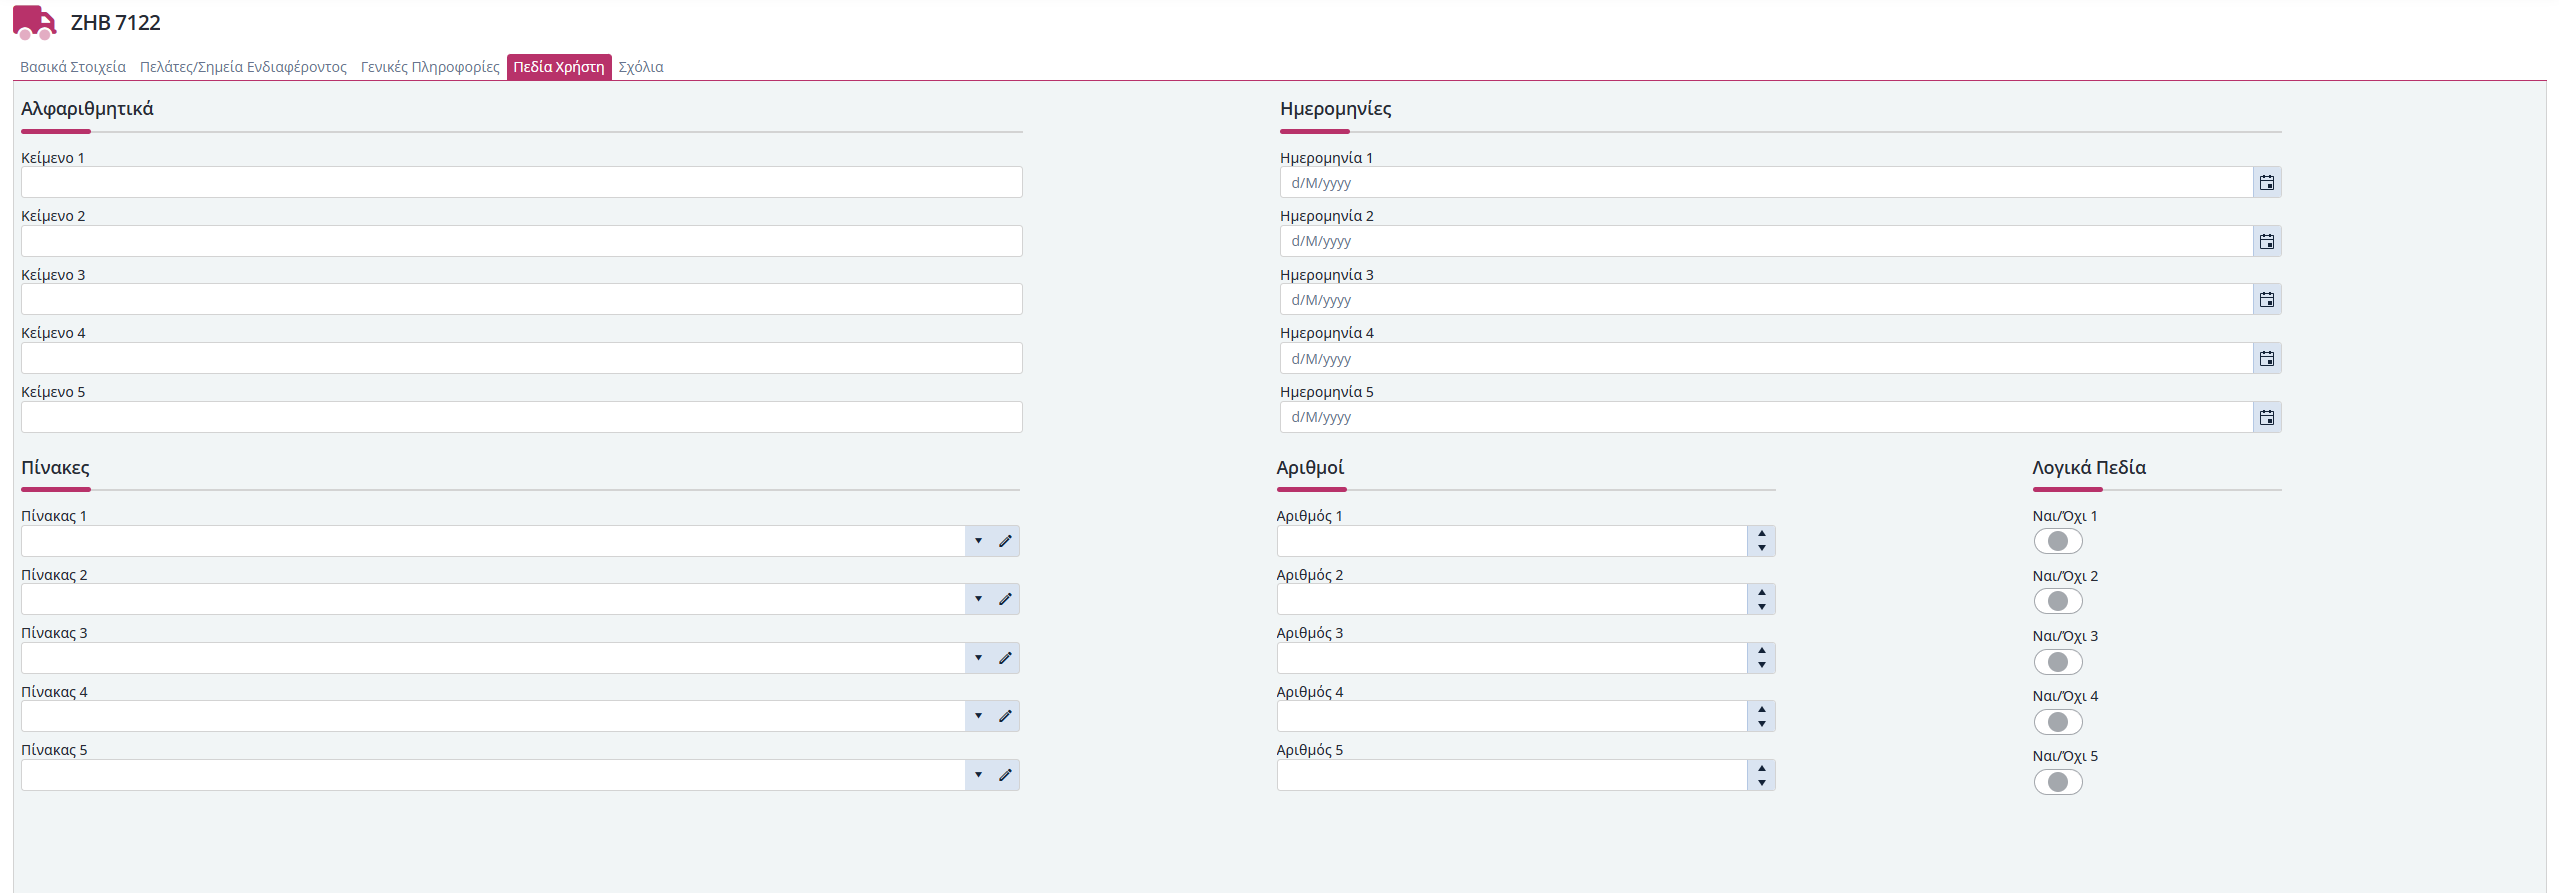
Task: Increase the Αριθμός 1 value with up arrow
Action: [x=1761, y=534]
